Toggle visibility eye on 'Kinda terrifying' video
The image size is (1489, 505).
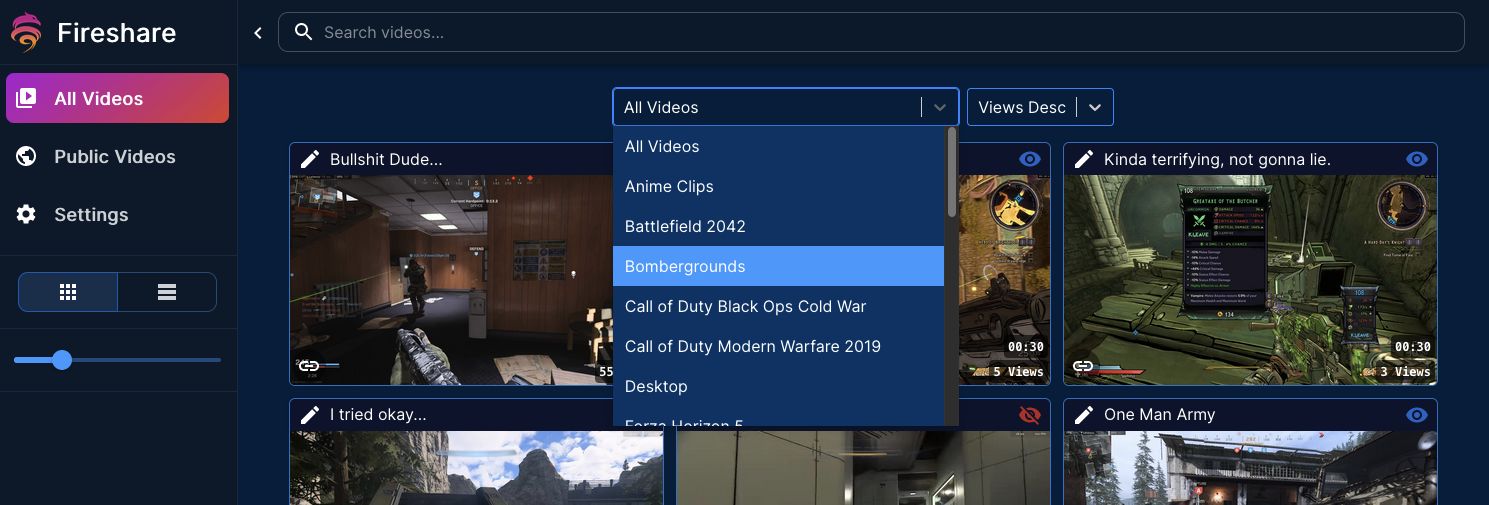coord(1416,159)
